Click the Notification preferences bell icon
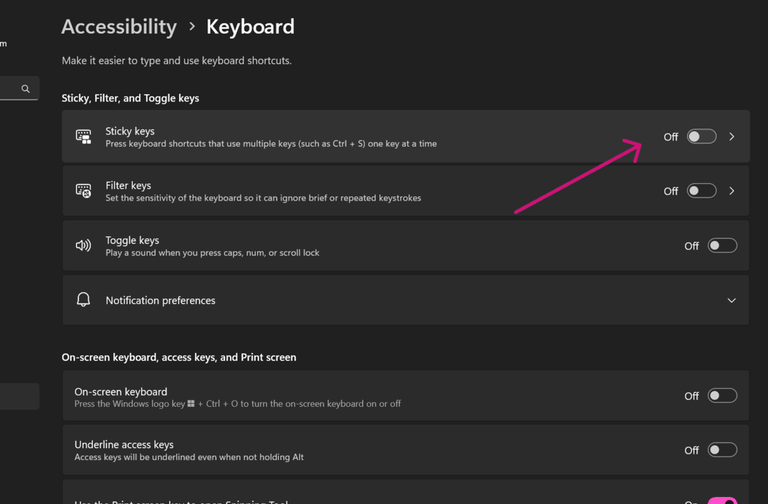This screenshot has width=768, height=504. coord(84,300)
